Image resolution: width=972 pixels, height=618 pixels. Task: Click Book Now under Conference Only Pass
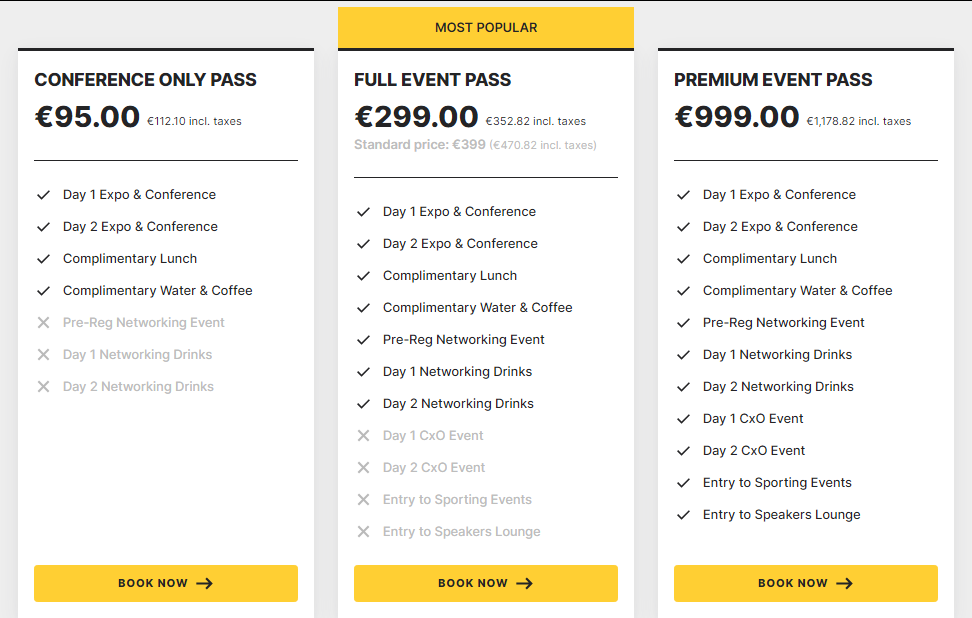pyautogui.click(x=166, y=583)
